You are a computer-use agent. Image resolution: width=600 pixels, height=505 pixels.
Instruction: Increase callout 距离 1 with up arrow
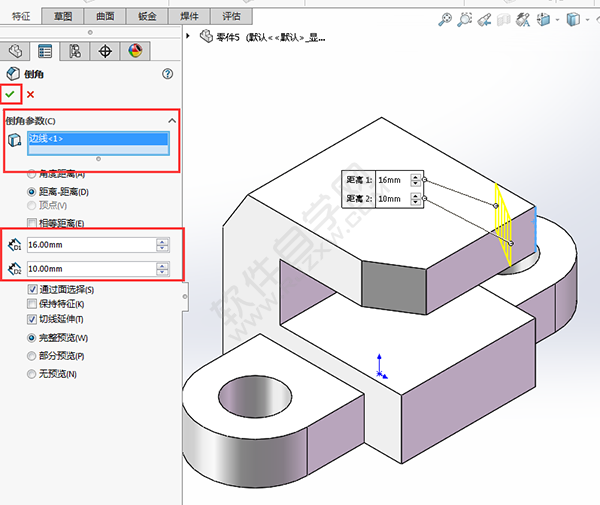pos(415,177)
